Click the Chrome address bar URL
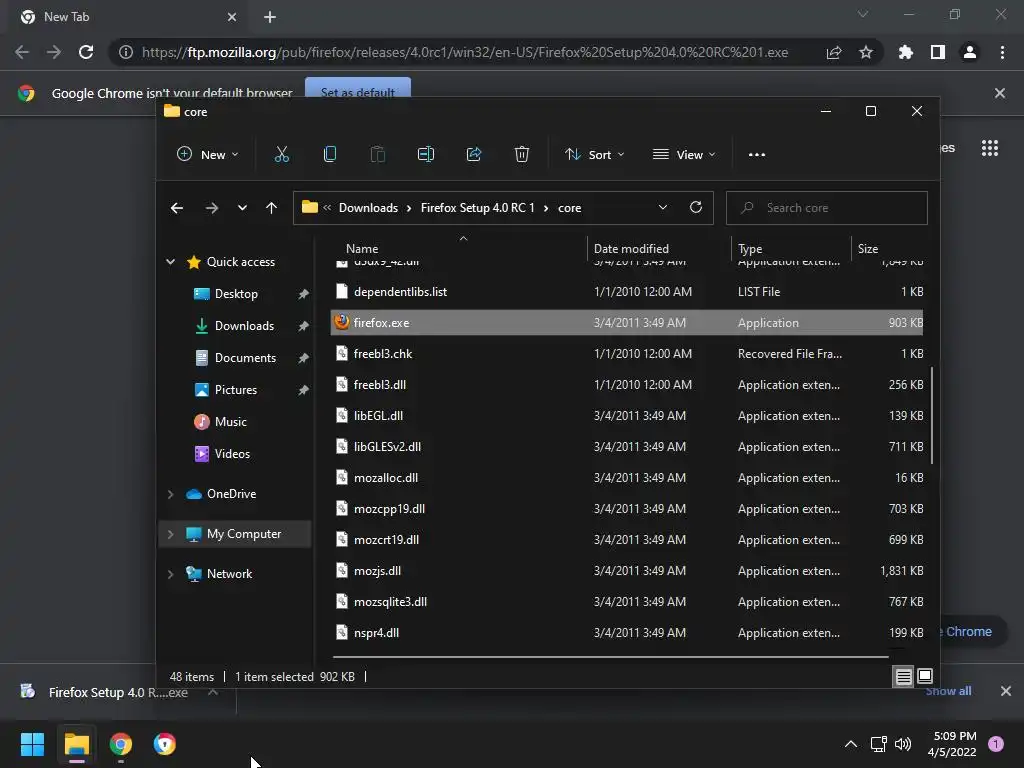Image resolution: width=1024 pixels, height=768 pixels. tap(465, 52)
